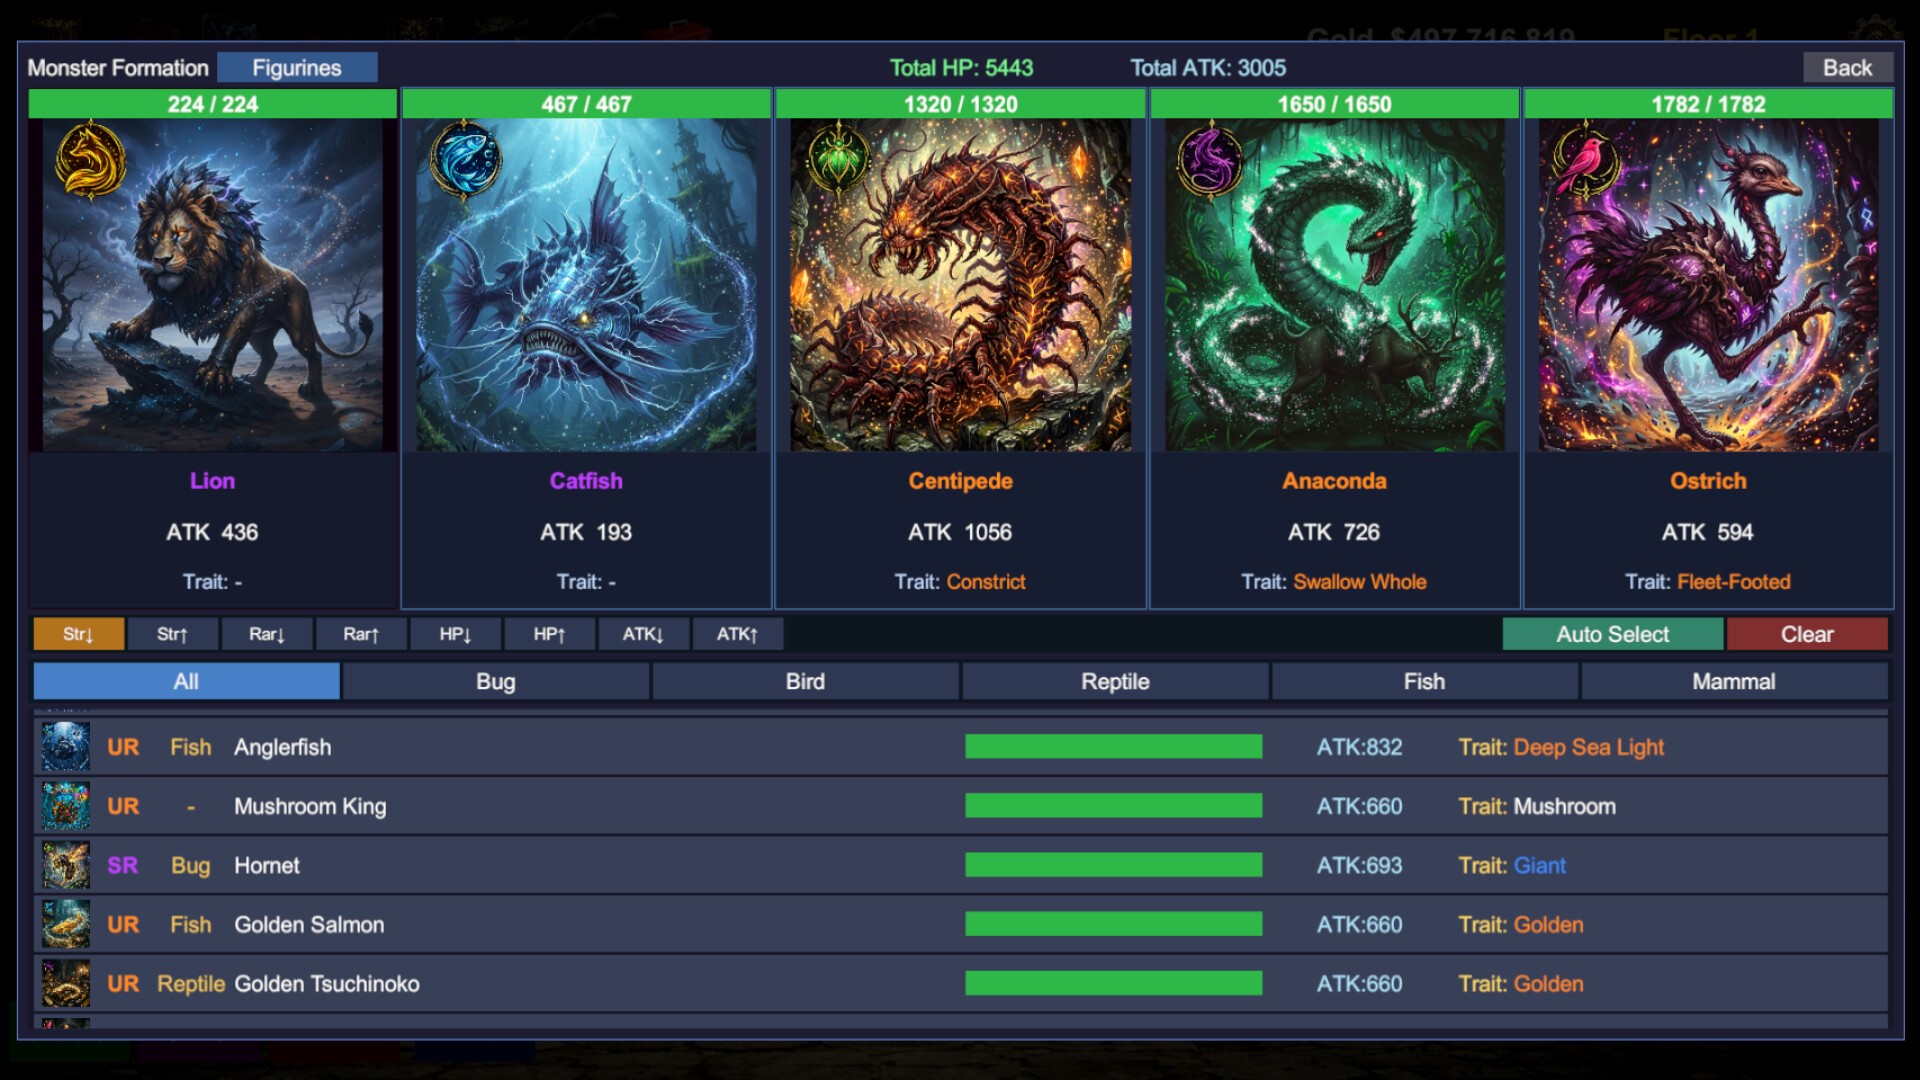This screenshot has width=1920, height=1080.
Task: Click the Mushroom King thumbnail icon
Action: 66,806
